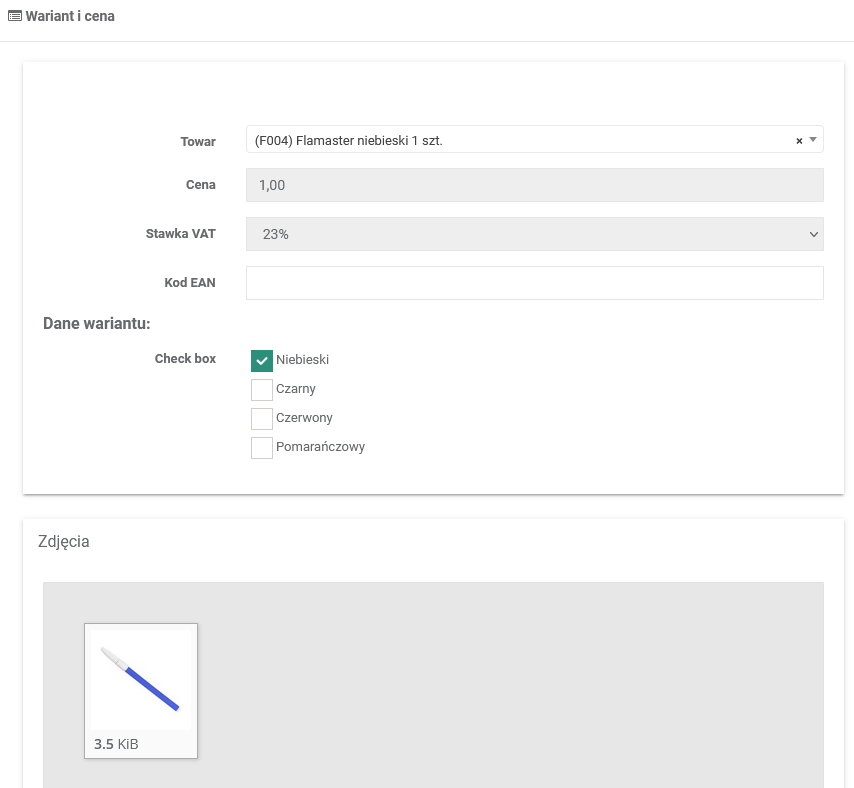Expand the Stawka VAT 23% dropdown
The height and width of the screenshot is (788, 854).
point(534,234)
